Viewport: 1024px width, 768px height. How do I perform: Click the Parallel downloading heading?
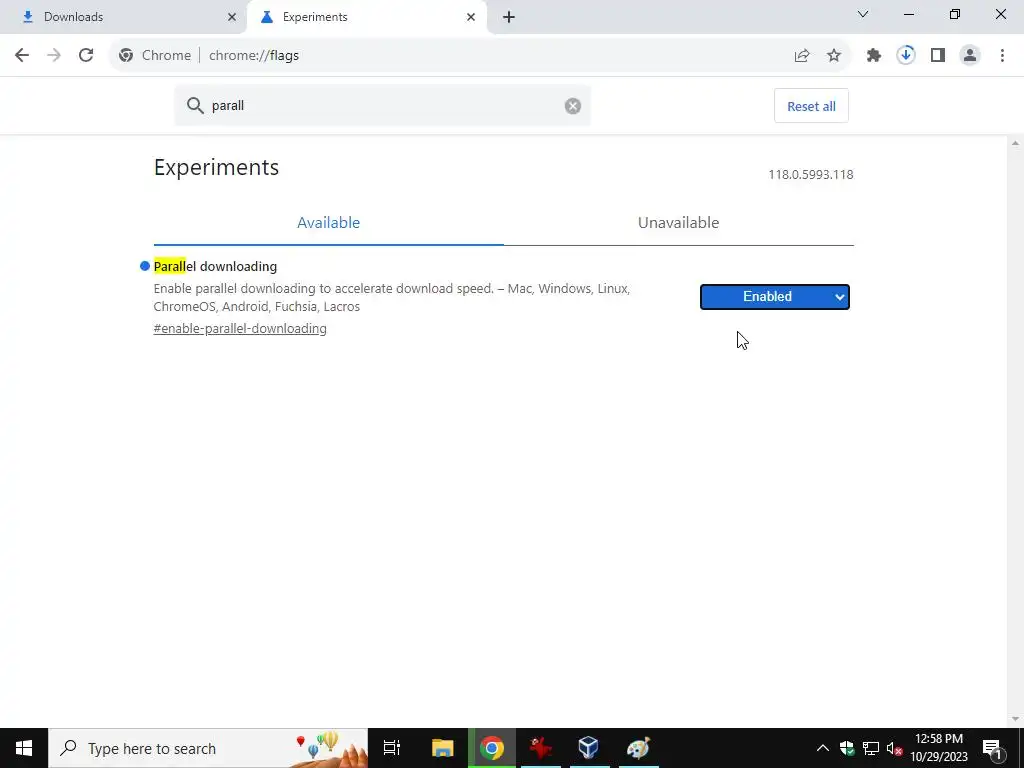(215, 266)
